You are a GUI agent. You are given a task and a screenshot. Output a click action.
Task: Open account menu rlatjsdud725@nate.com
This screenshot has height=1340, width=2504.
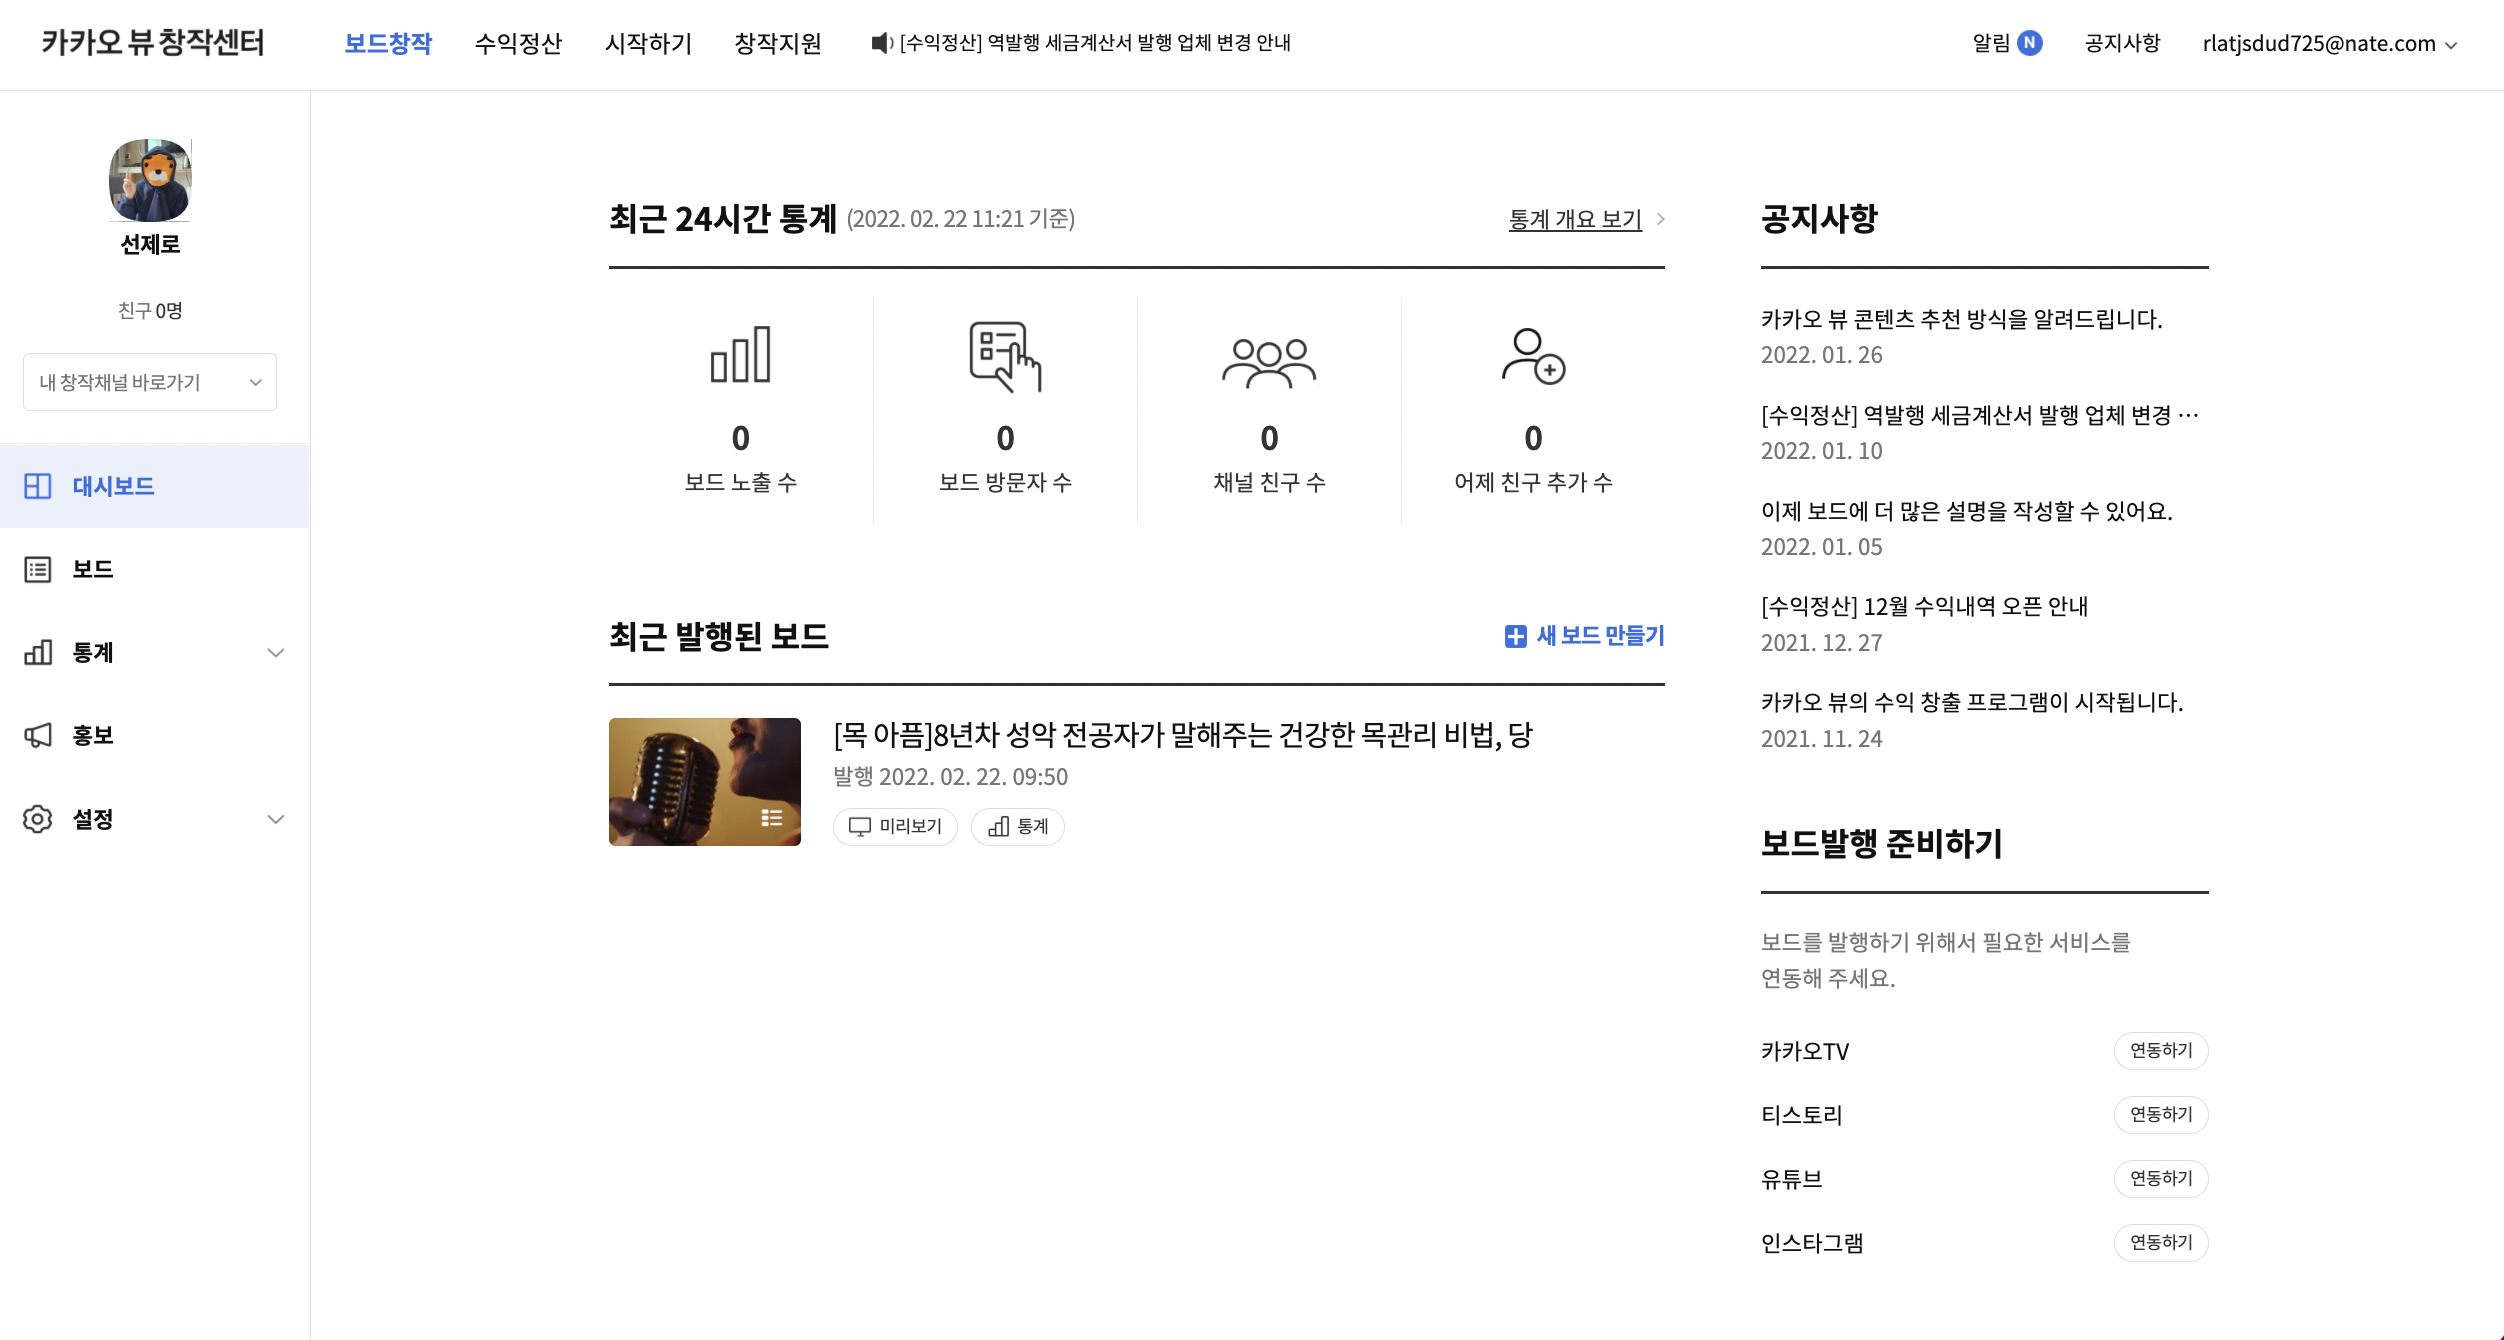[x=2330, y=43]
